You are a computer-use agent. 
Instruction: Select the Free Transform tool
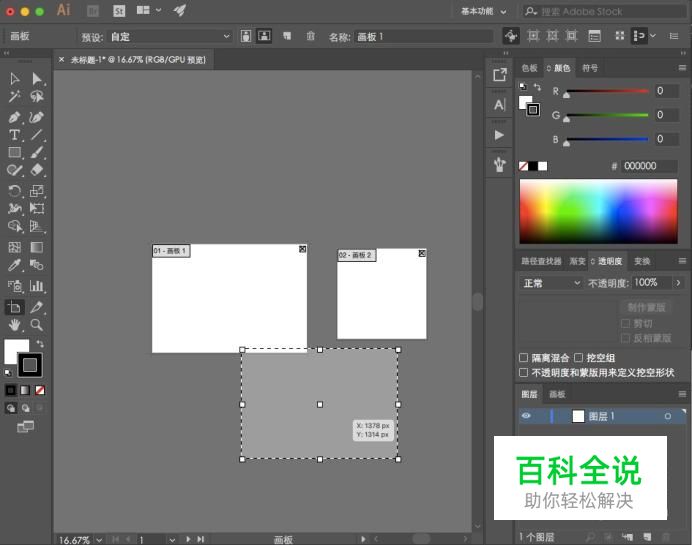(x=37, y=208)
